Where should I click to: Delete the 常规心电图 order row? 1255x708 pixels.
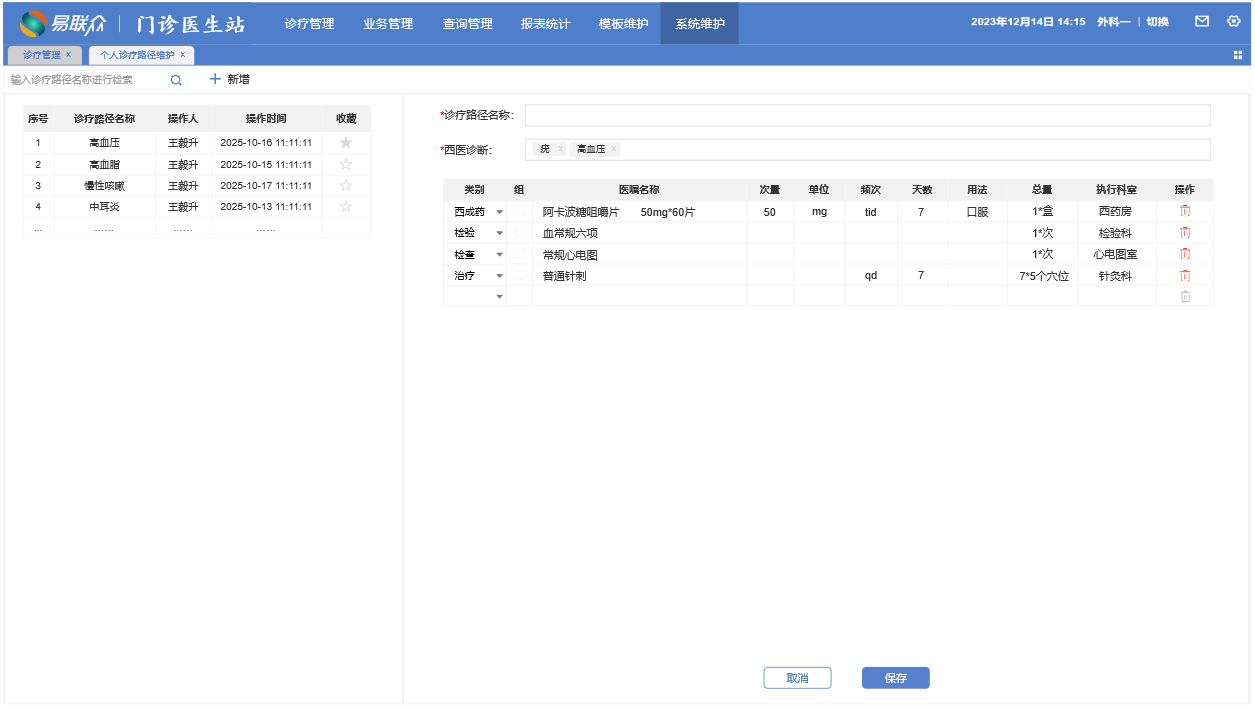click(x=1185, y=254)
